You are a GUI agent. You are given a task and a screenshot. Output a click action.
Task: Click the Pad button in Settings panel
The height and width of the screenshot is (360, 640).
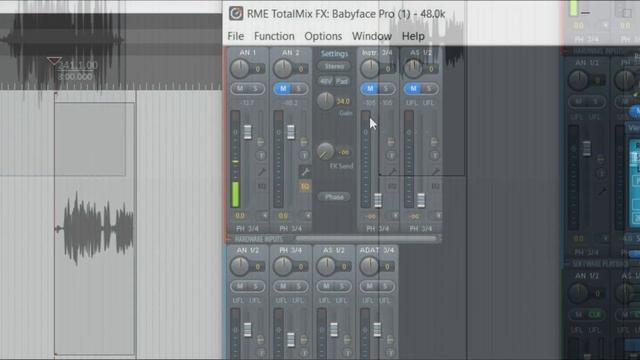pyautogui.click(x=342, y=81)
